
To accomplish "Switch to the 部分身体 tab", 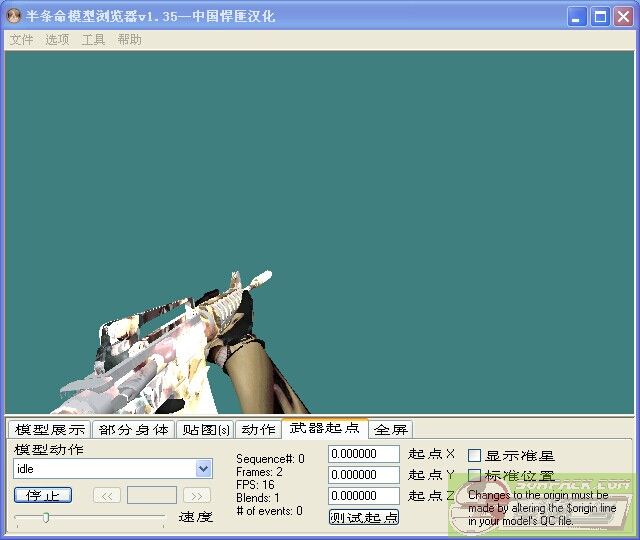I will 133,430.
